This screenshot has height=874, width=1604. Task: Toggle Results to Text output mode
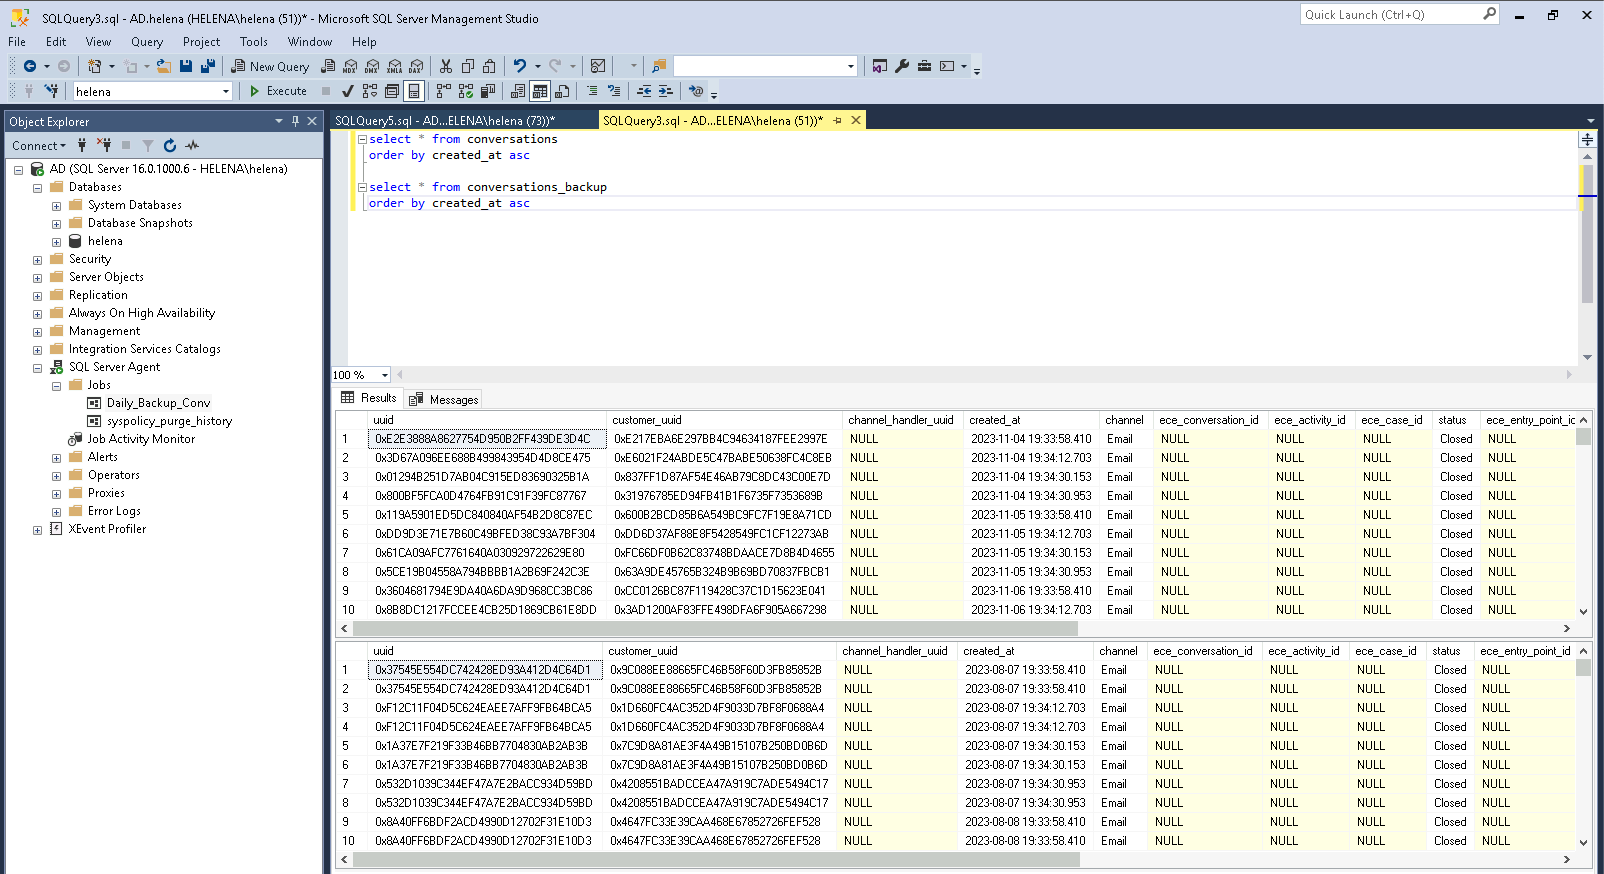[x=518, y=91]
